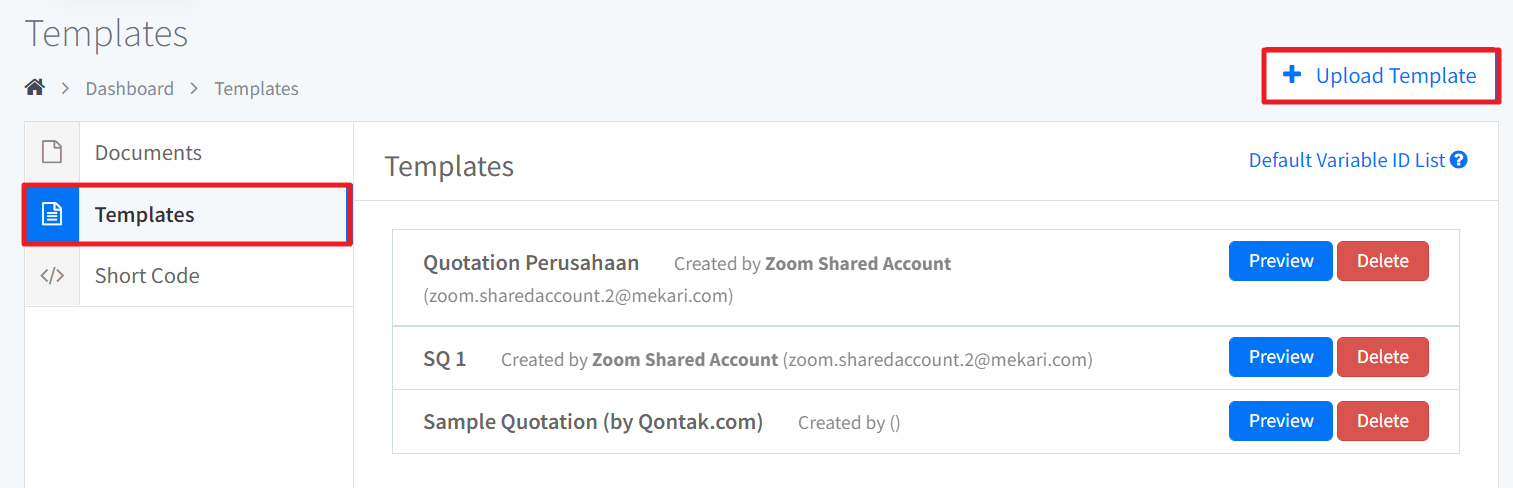Click the Short Code brackets icon
The image size is (1513, 488).
click(52, 276)
